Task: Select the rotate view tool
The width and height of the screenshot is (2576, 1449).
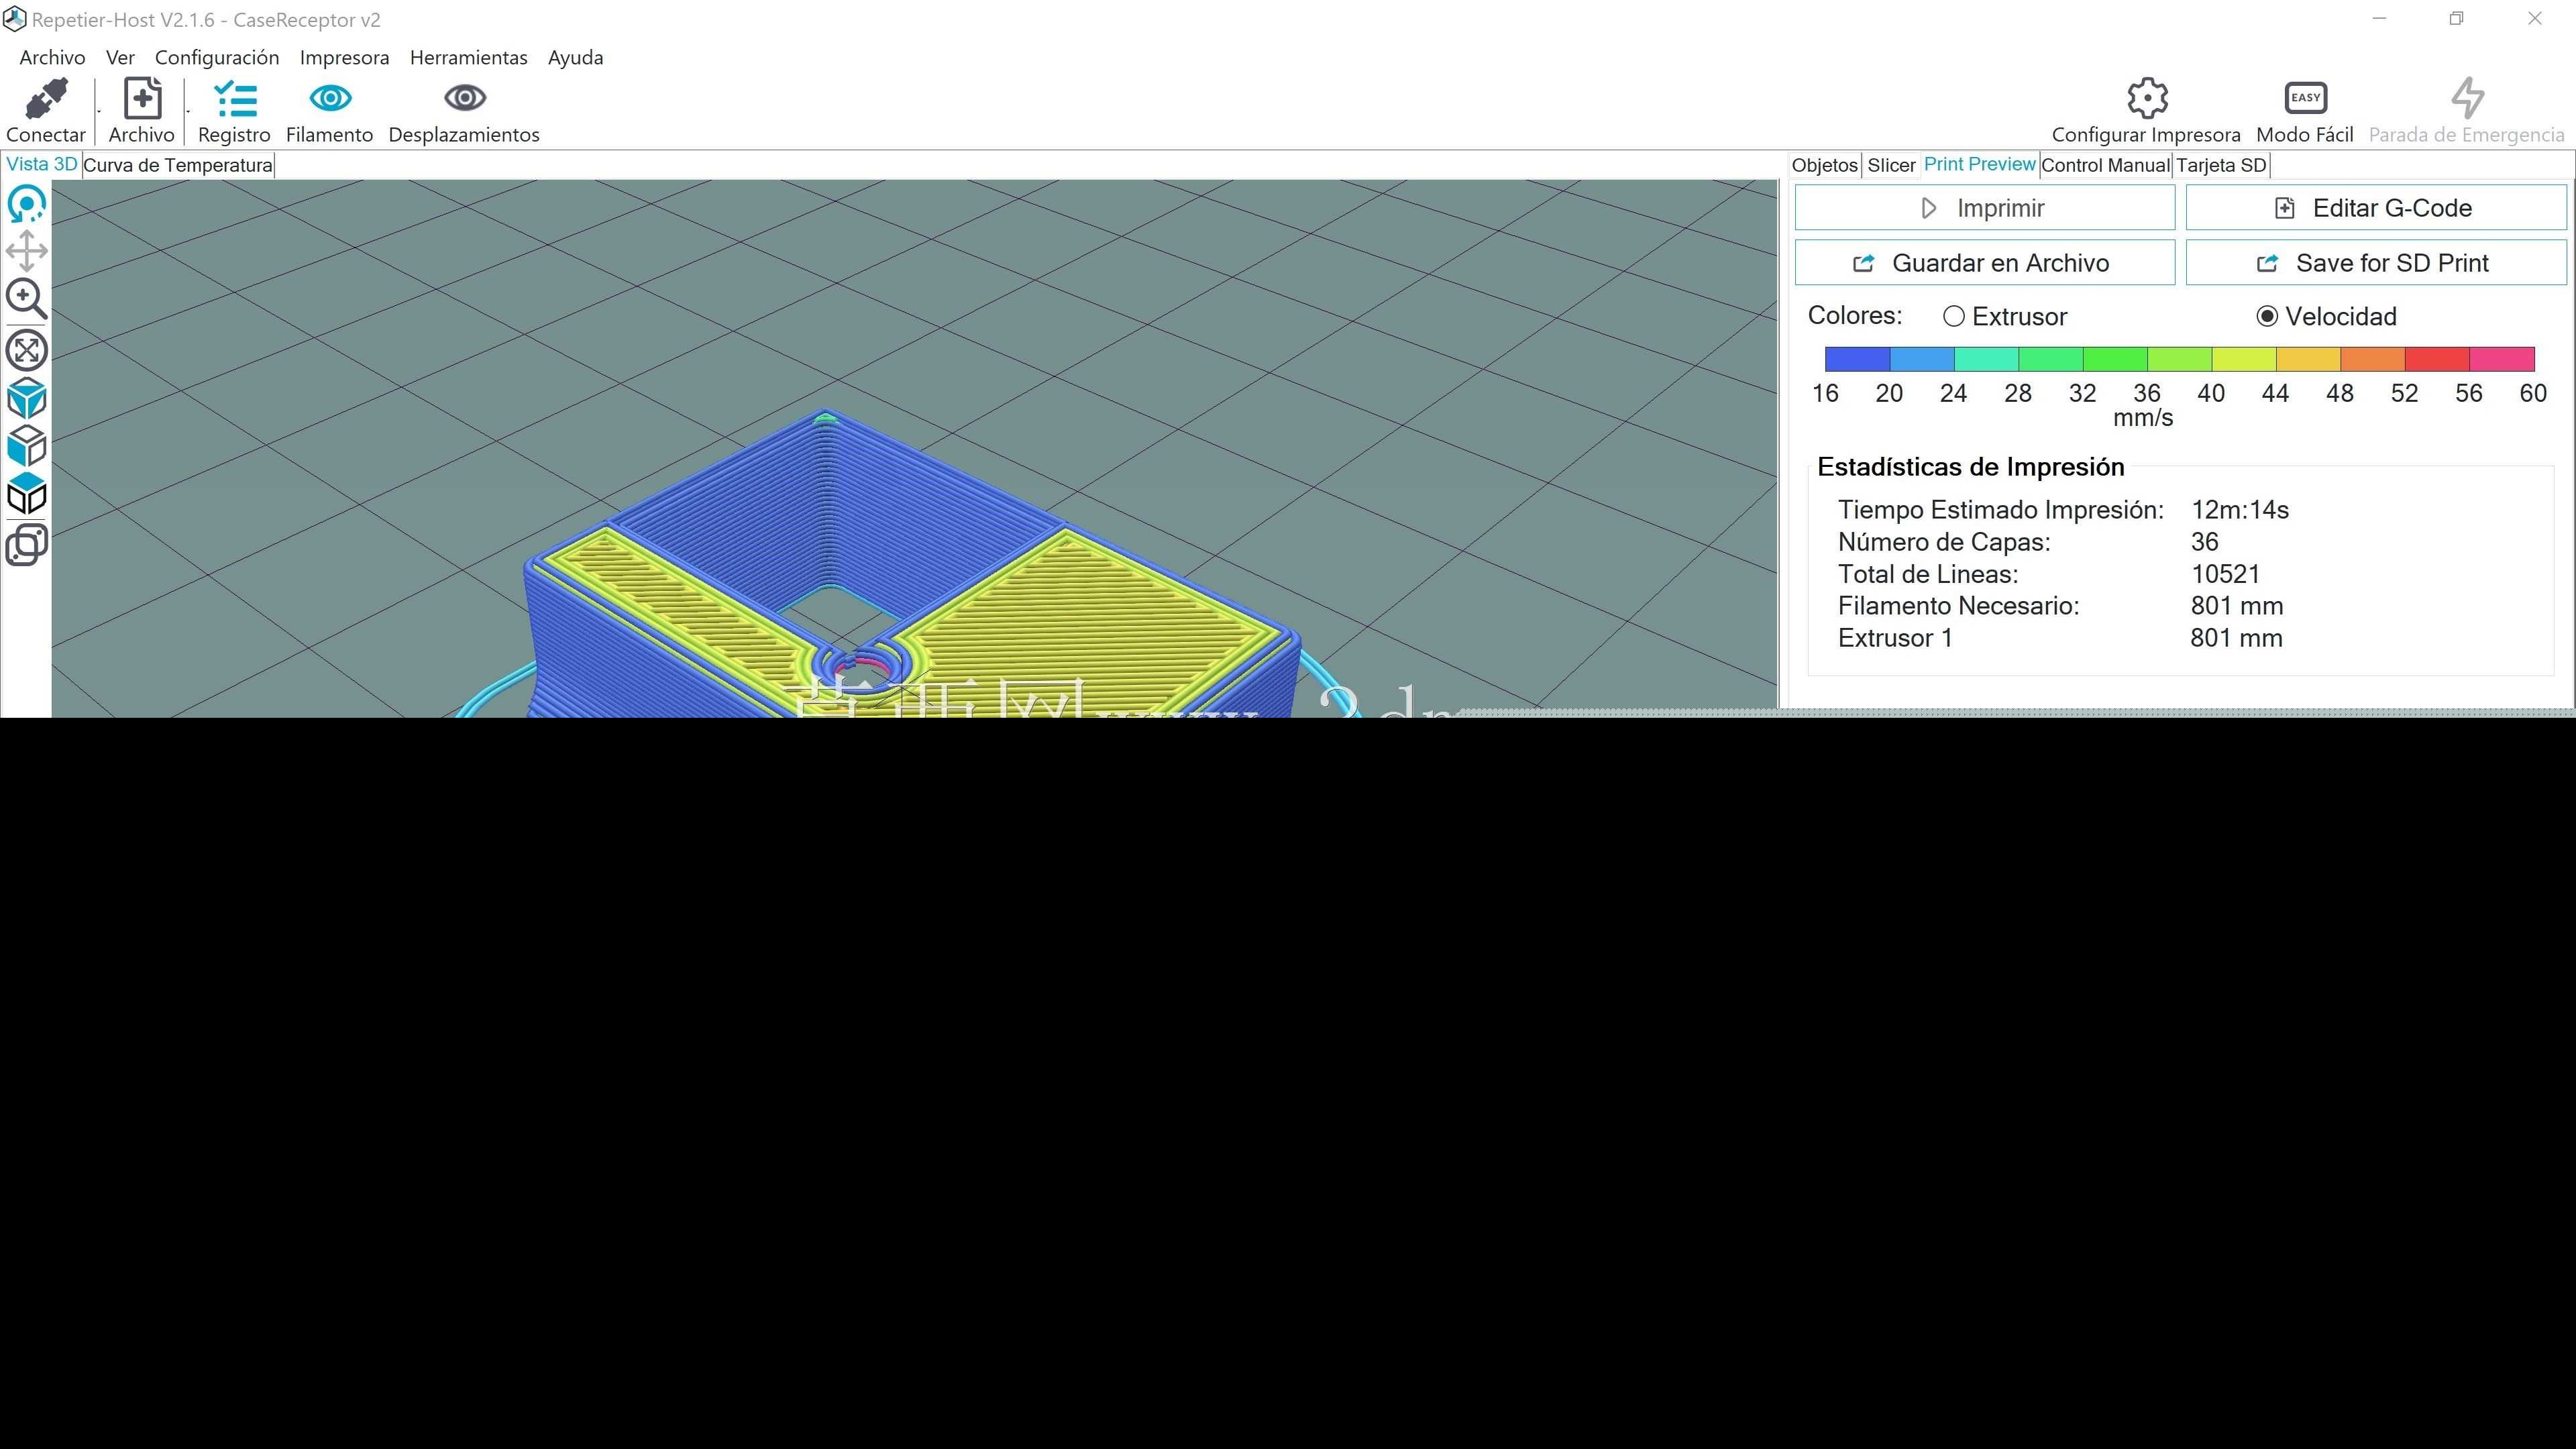Action: point(27,204)
